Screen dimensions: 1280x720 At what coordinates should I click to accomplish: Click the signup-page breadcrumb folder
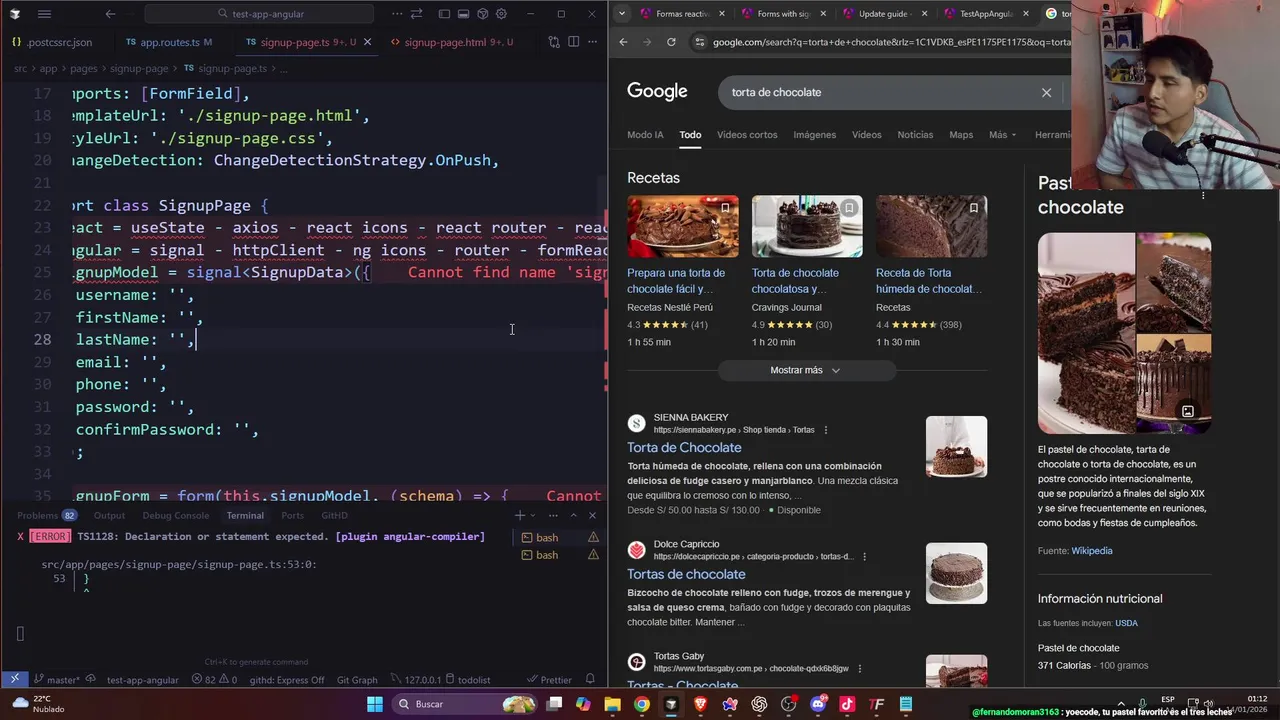(140, 68)
